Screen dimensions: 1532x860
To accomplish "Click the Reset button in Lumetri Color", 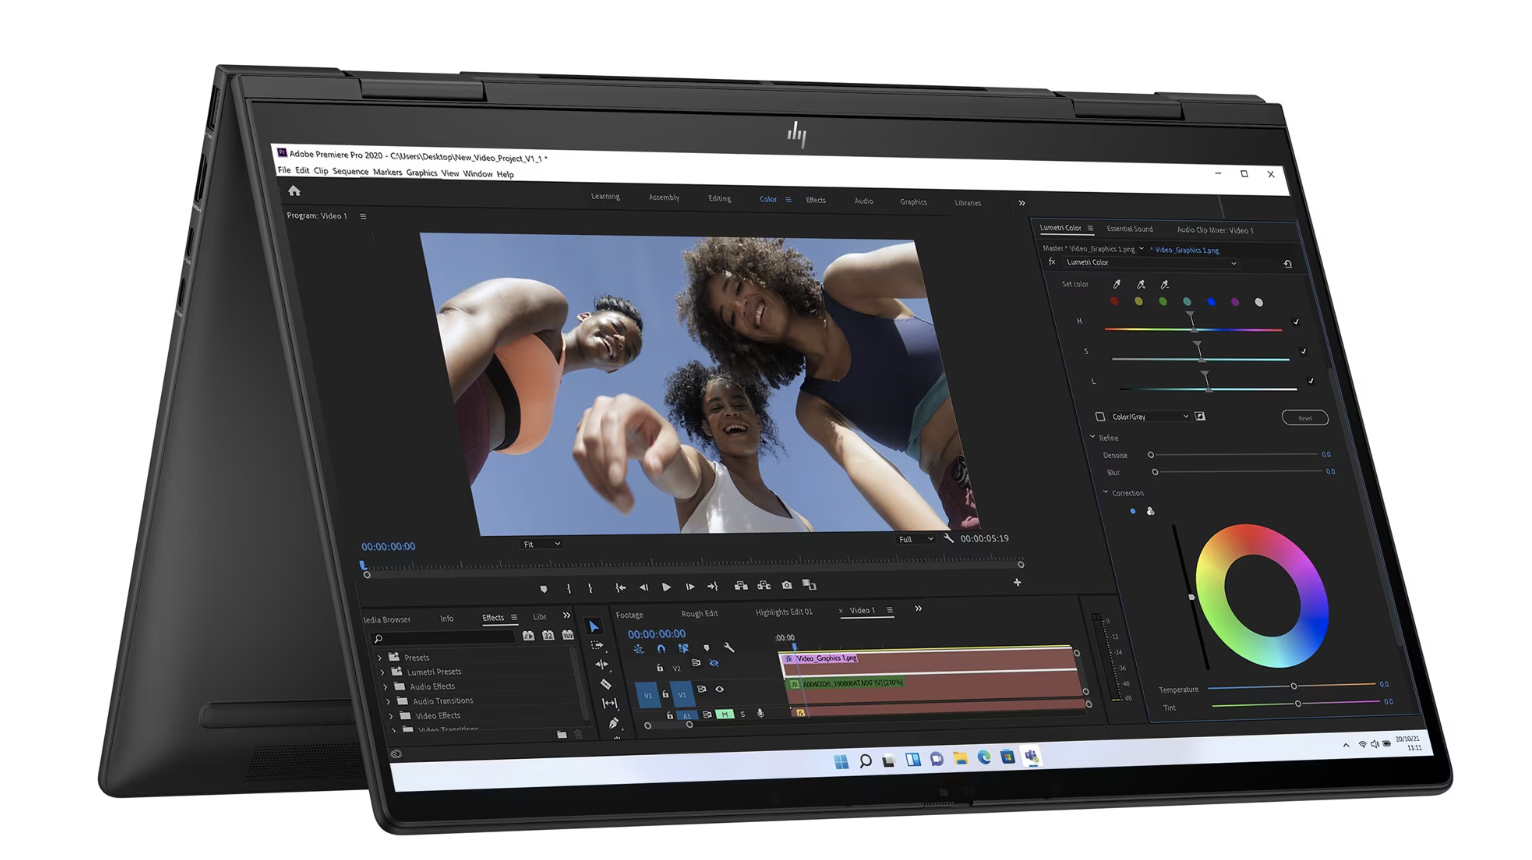I will (1305, 418).
